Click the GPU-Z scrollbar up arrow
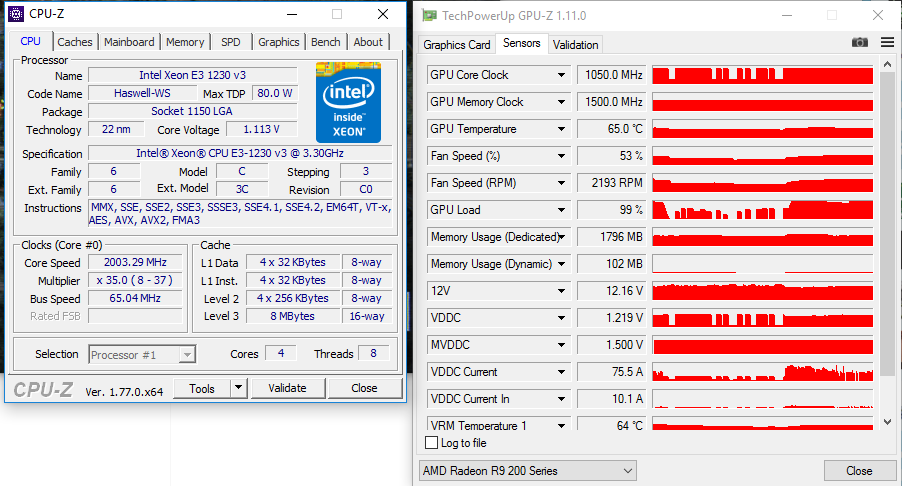This screenshot has width=902, height=486. coord(887,64)
